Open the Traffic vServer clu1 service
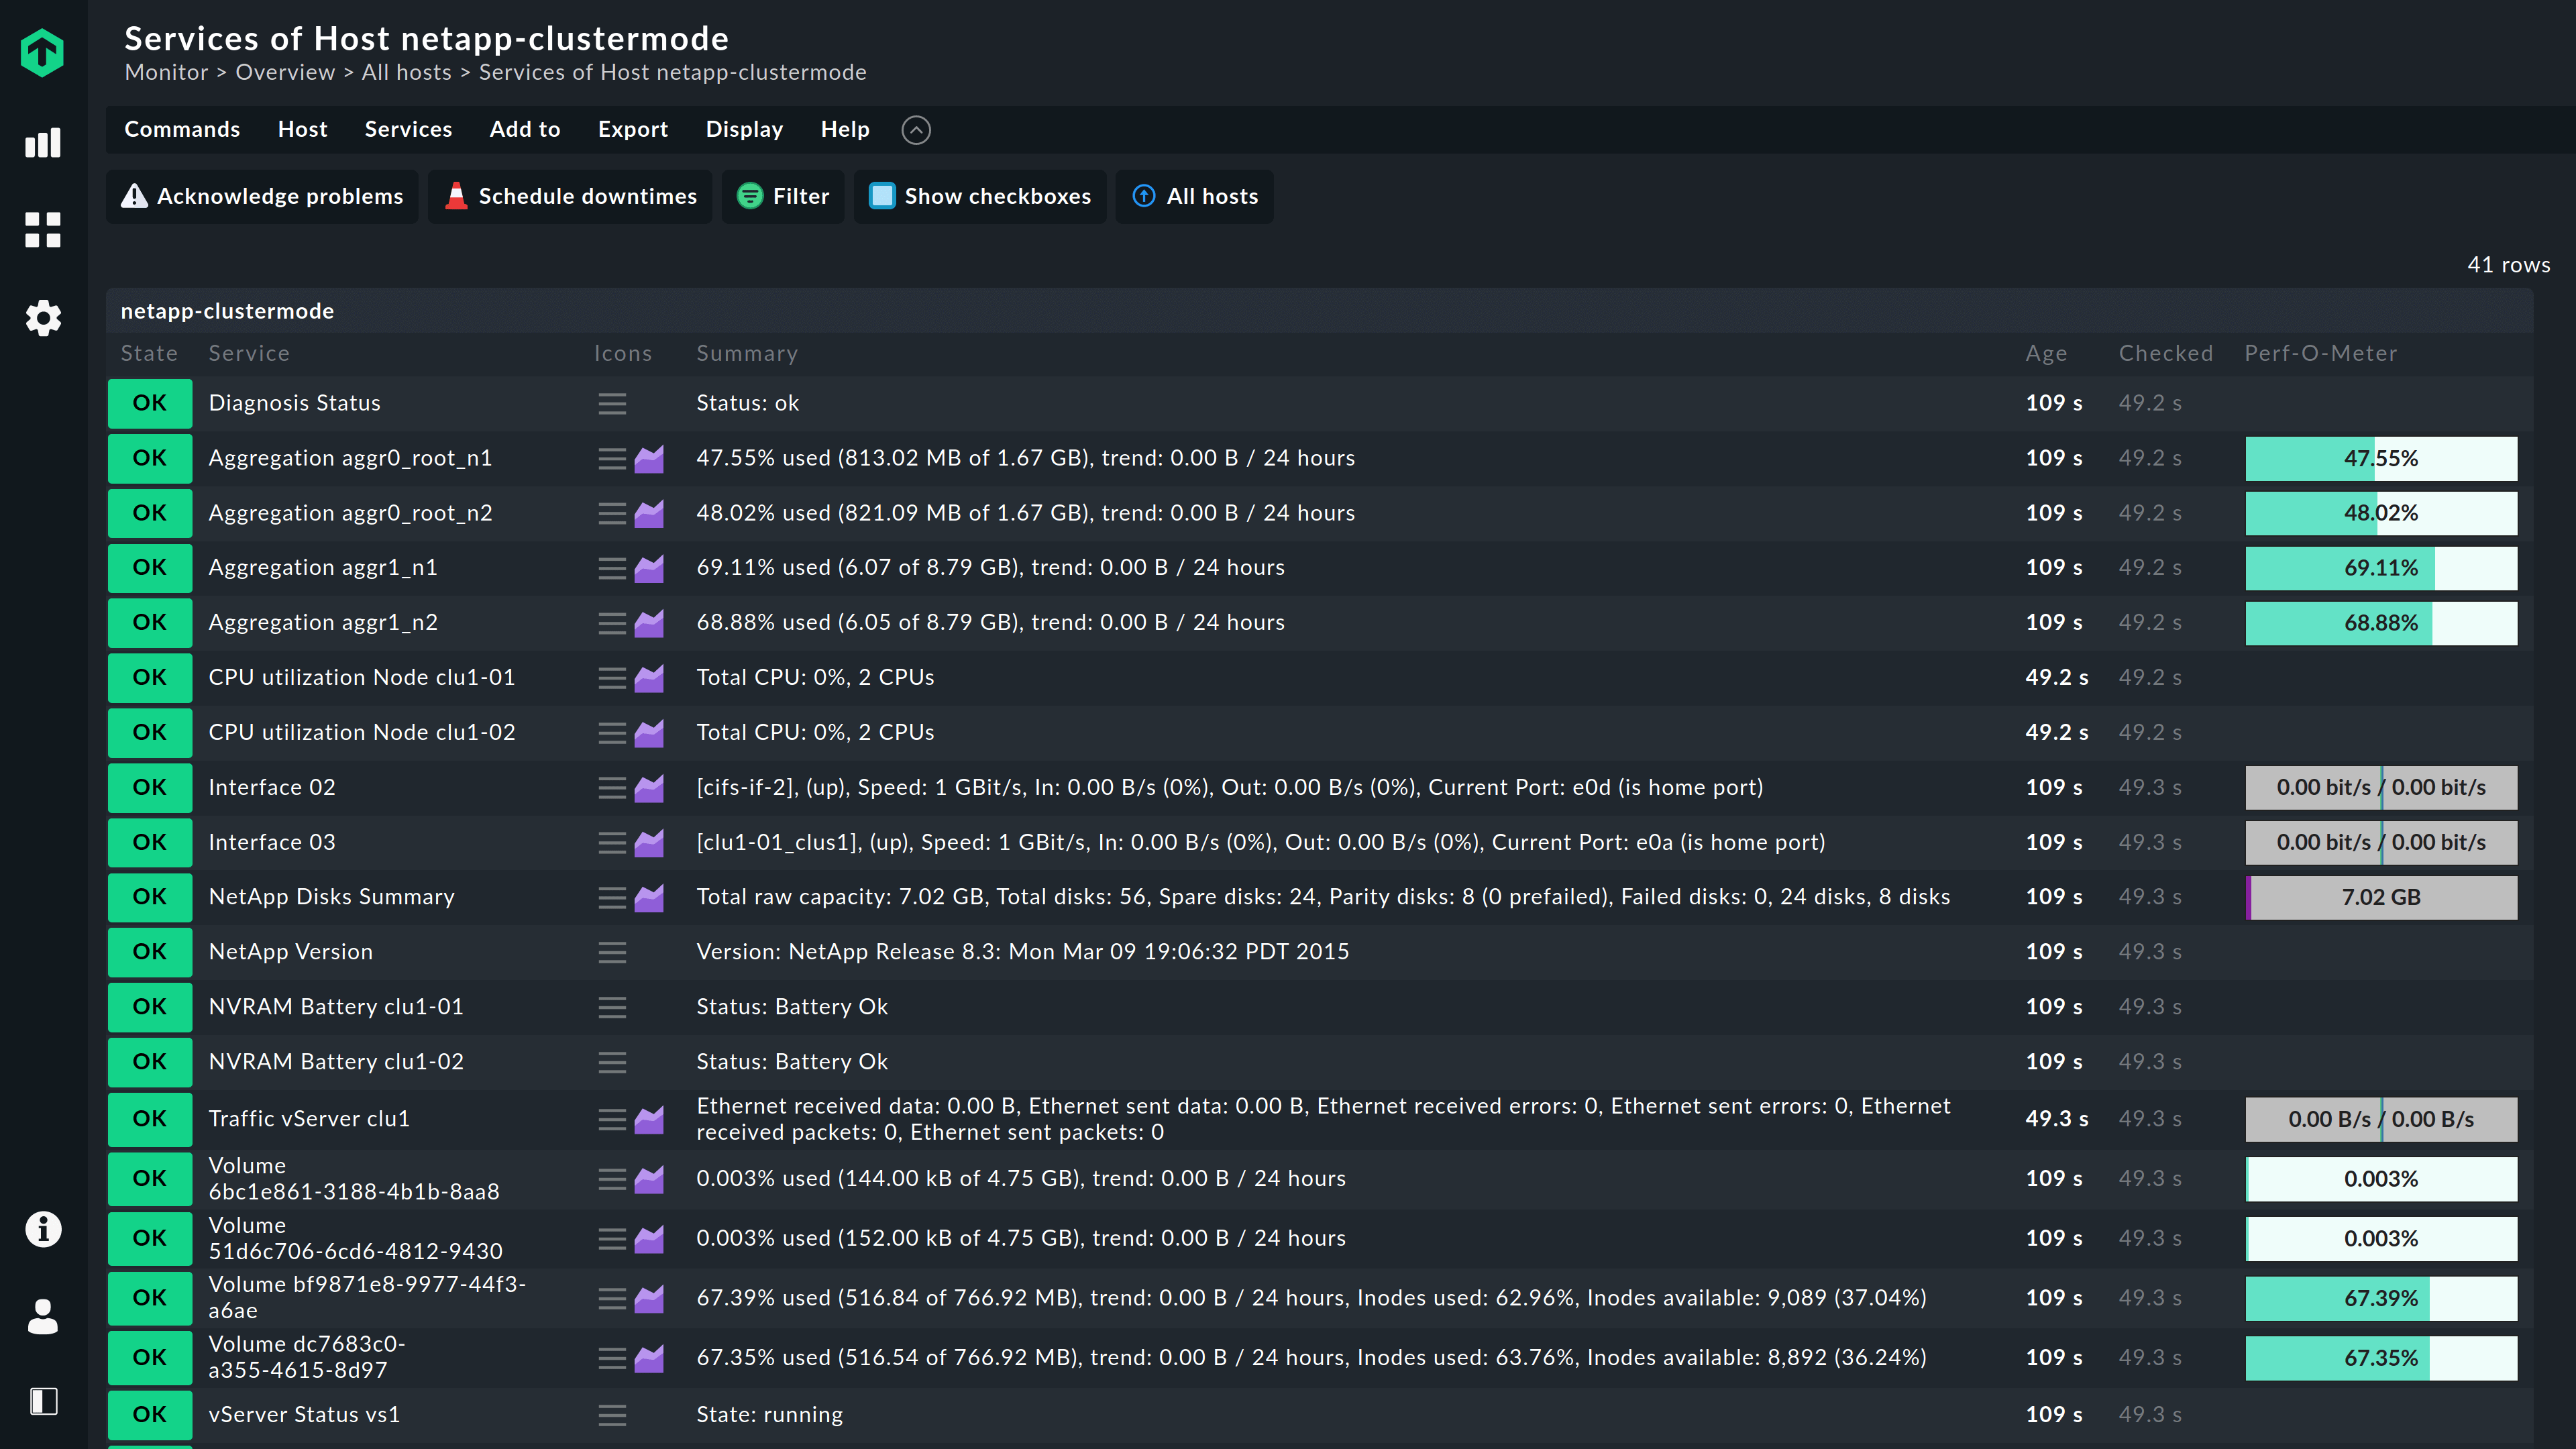This screenshot has height=1449, width=2576. (309, 1119)
